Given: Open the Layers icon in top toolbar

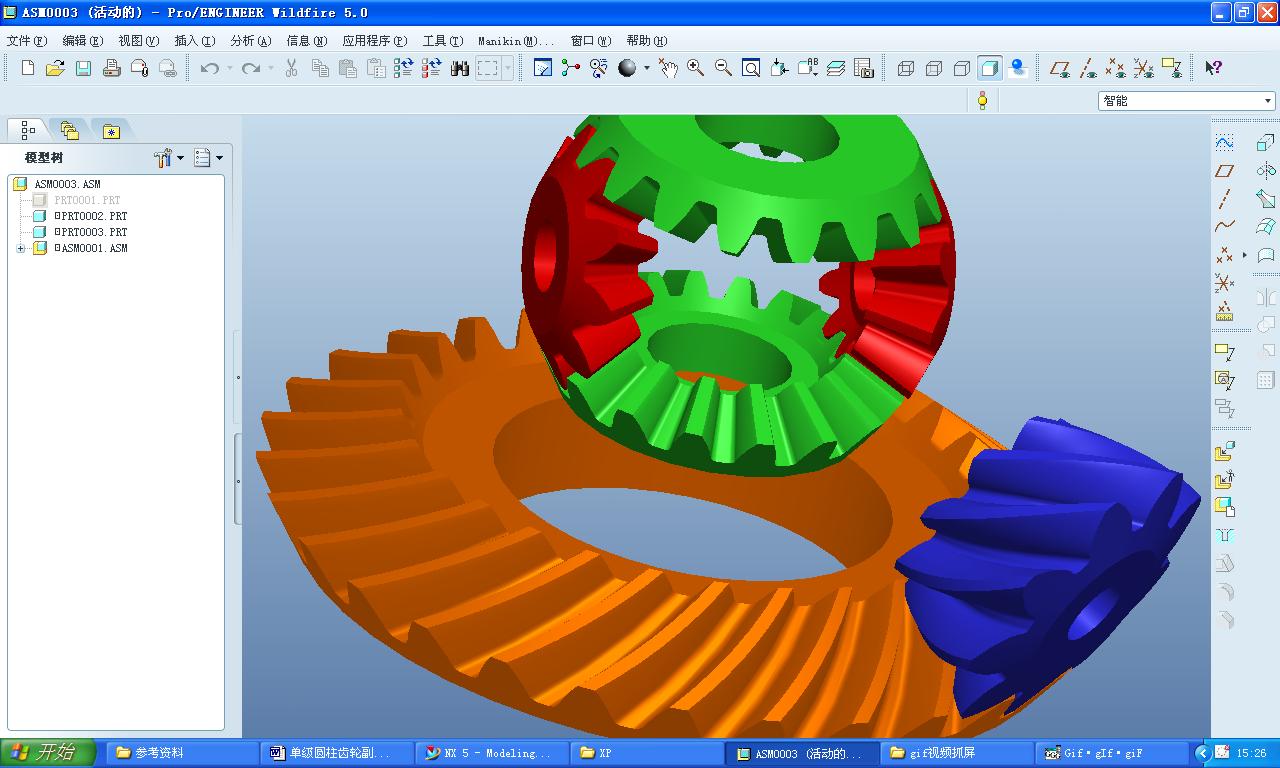Looking at the screenshot, I should pyautogui.click(x=836, y=68).
